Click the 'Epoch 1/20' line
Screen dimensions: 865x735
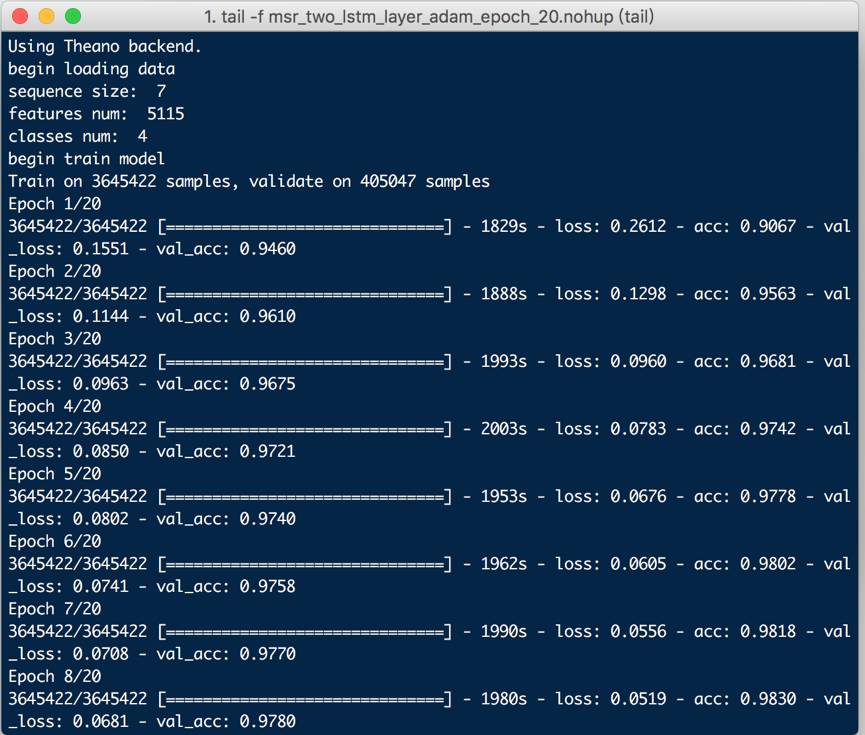click(x=55, y=204)
